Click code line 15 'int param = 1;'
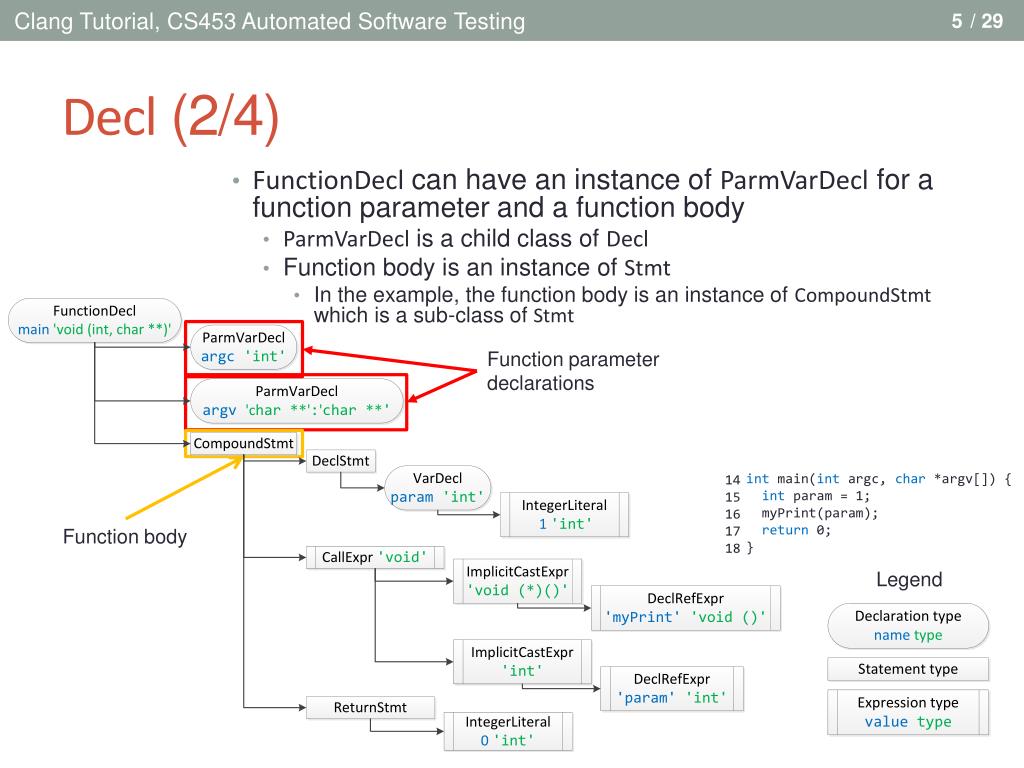The image size is (1024, 768). click(797, 496)
